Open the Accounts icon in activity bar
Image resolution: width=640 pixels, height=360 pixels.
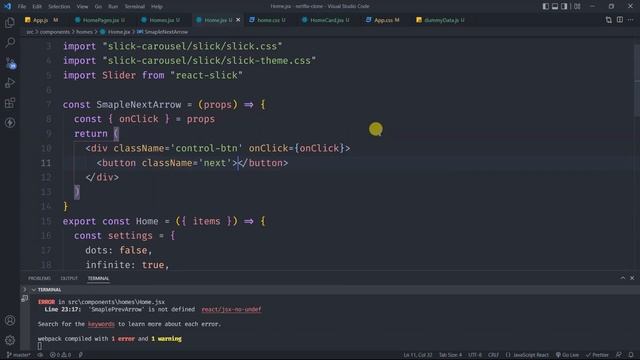tap(10, 320)
